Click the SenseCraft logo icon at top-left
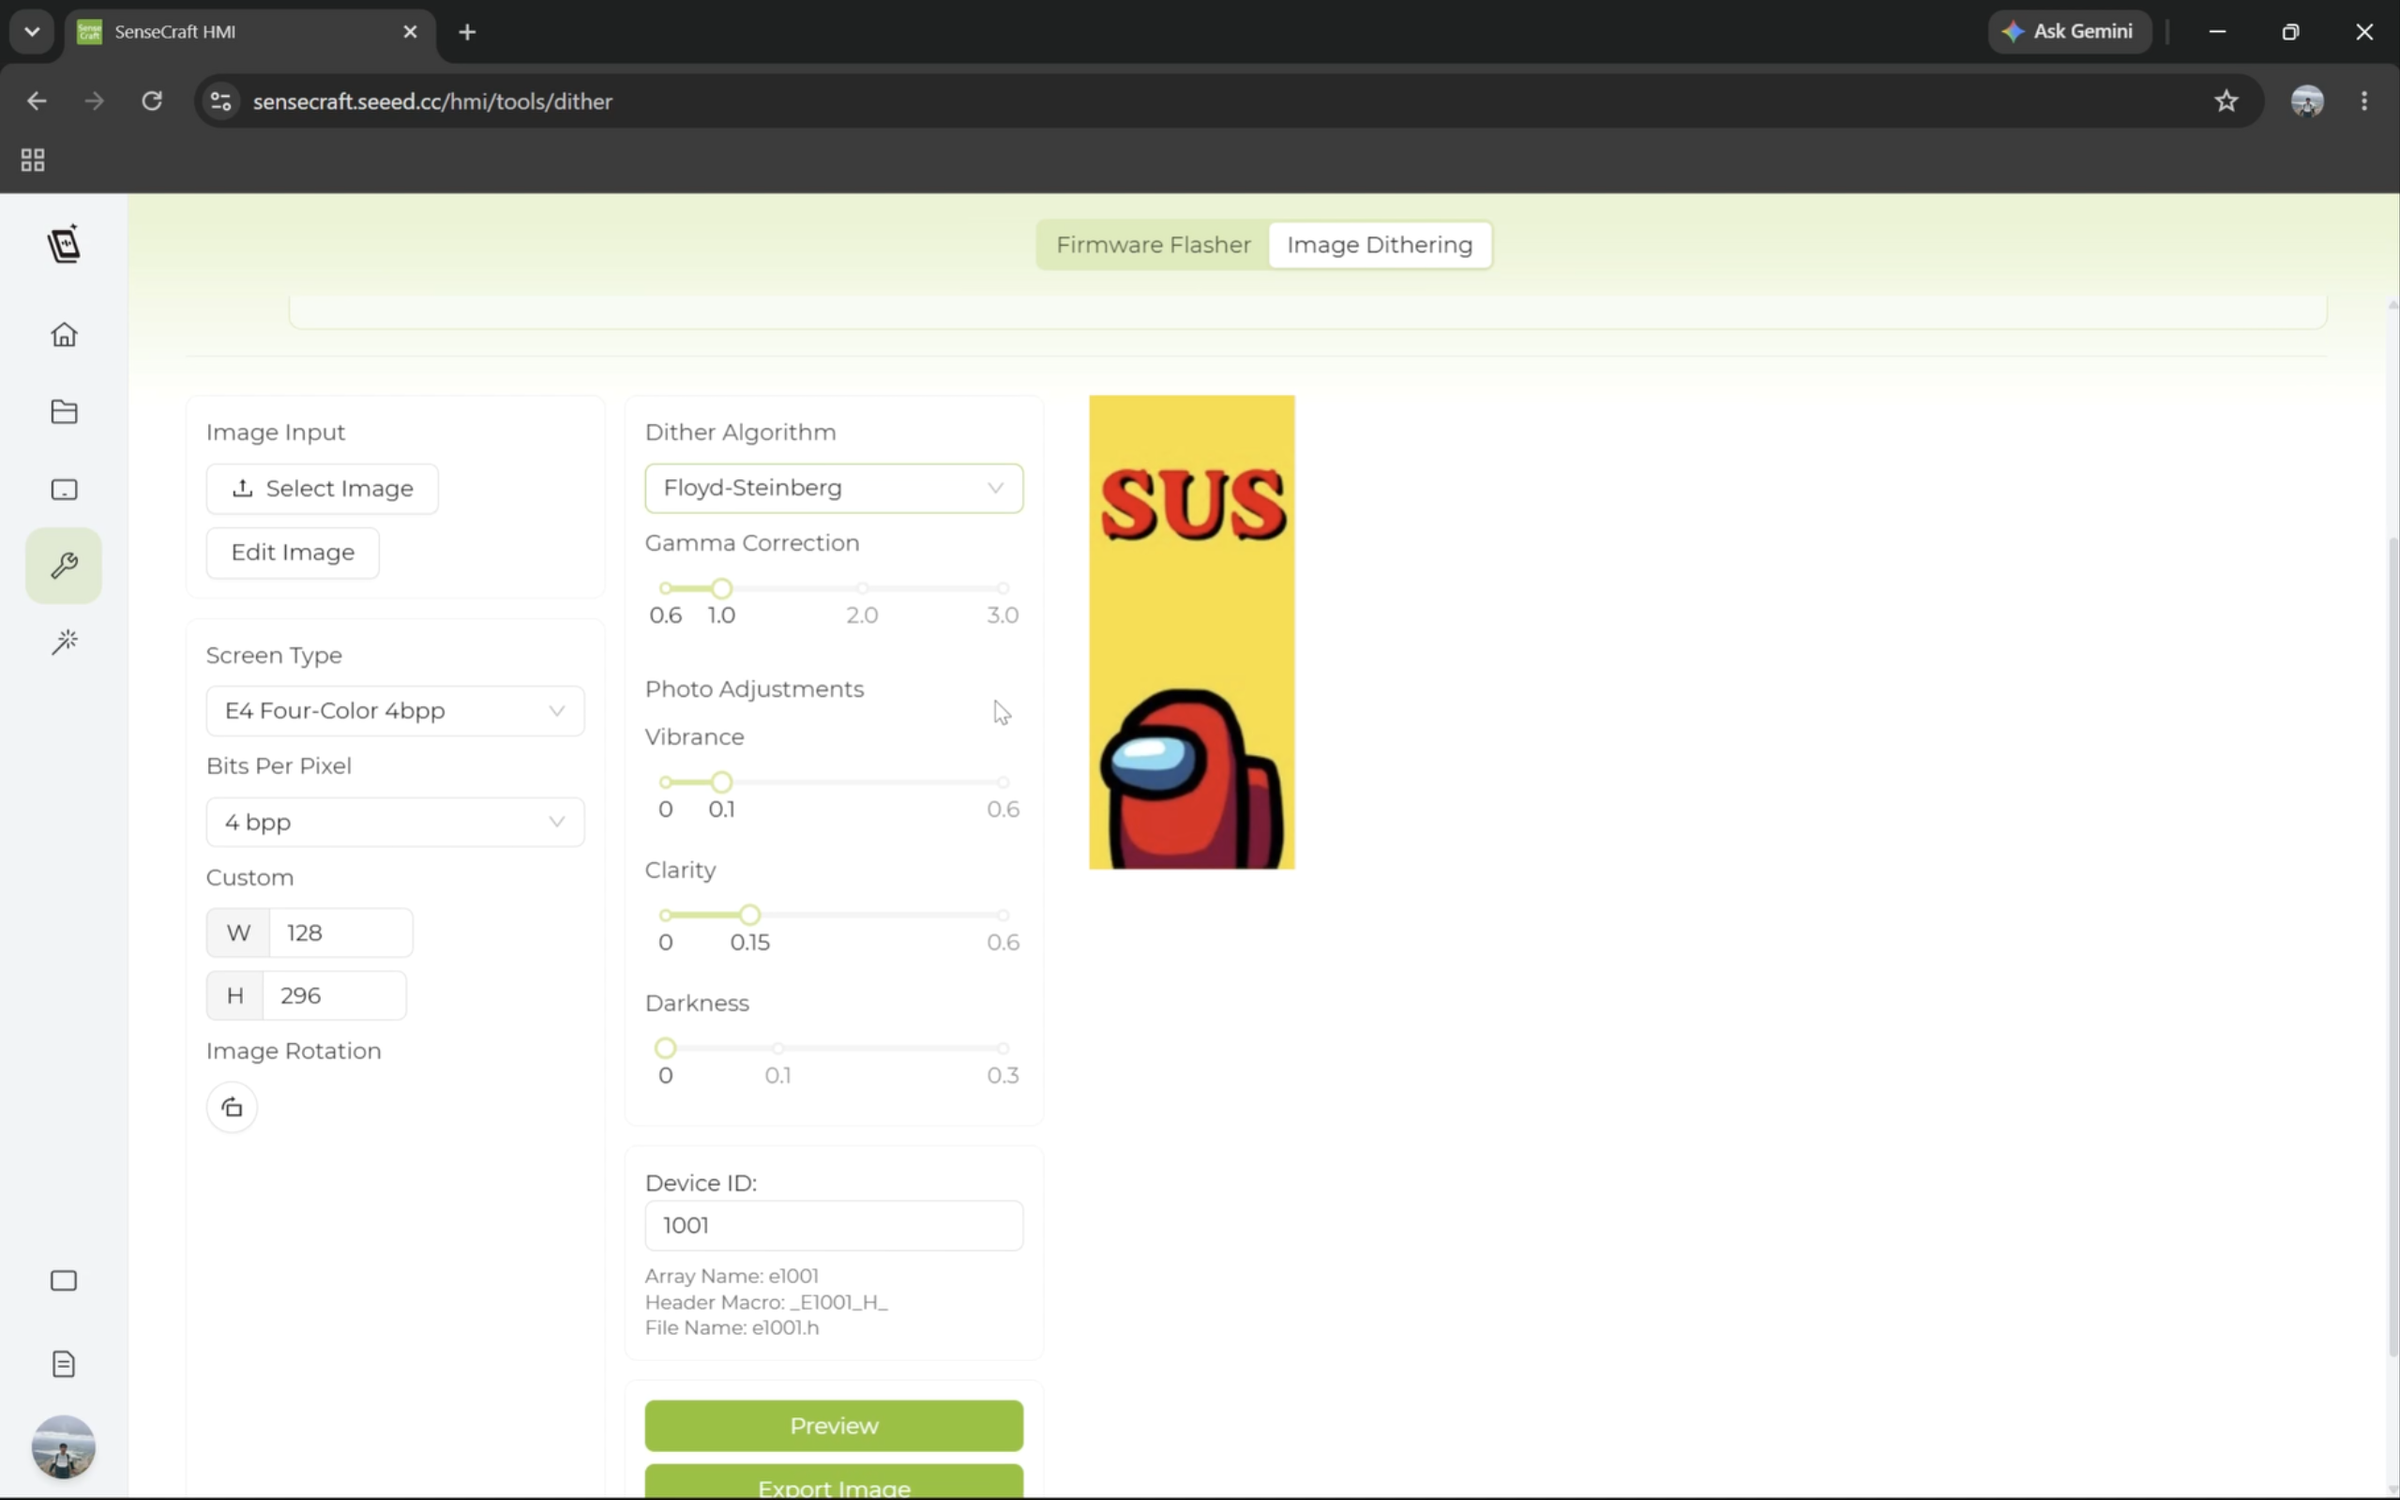Viewport: 2400px width, 1500px height. coord(64,244)
